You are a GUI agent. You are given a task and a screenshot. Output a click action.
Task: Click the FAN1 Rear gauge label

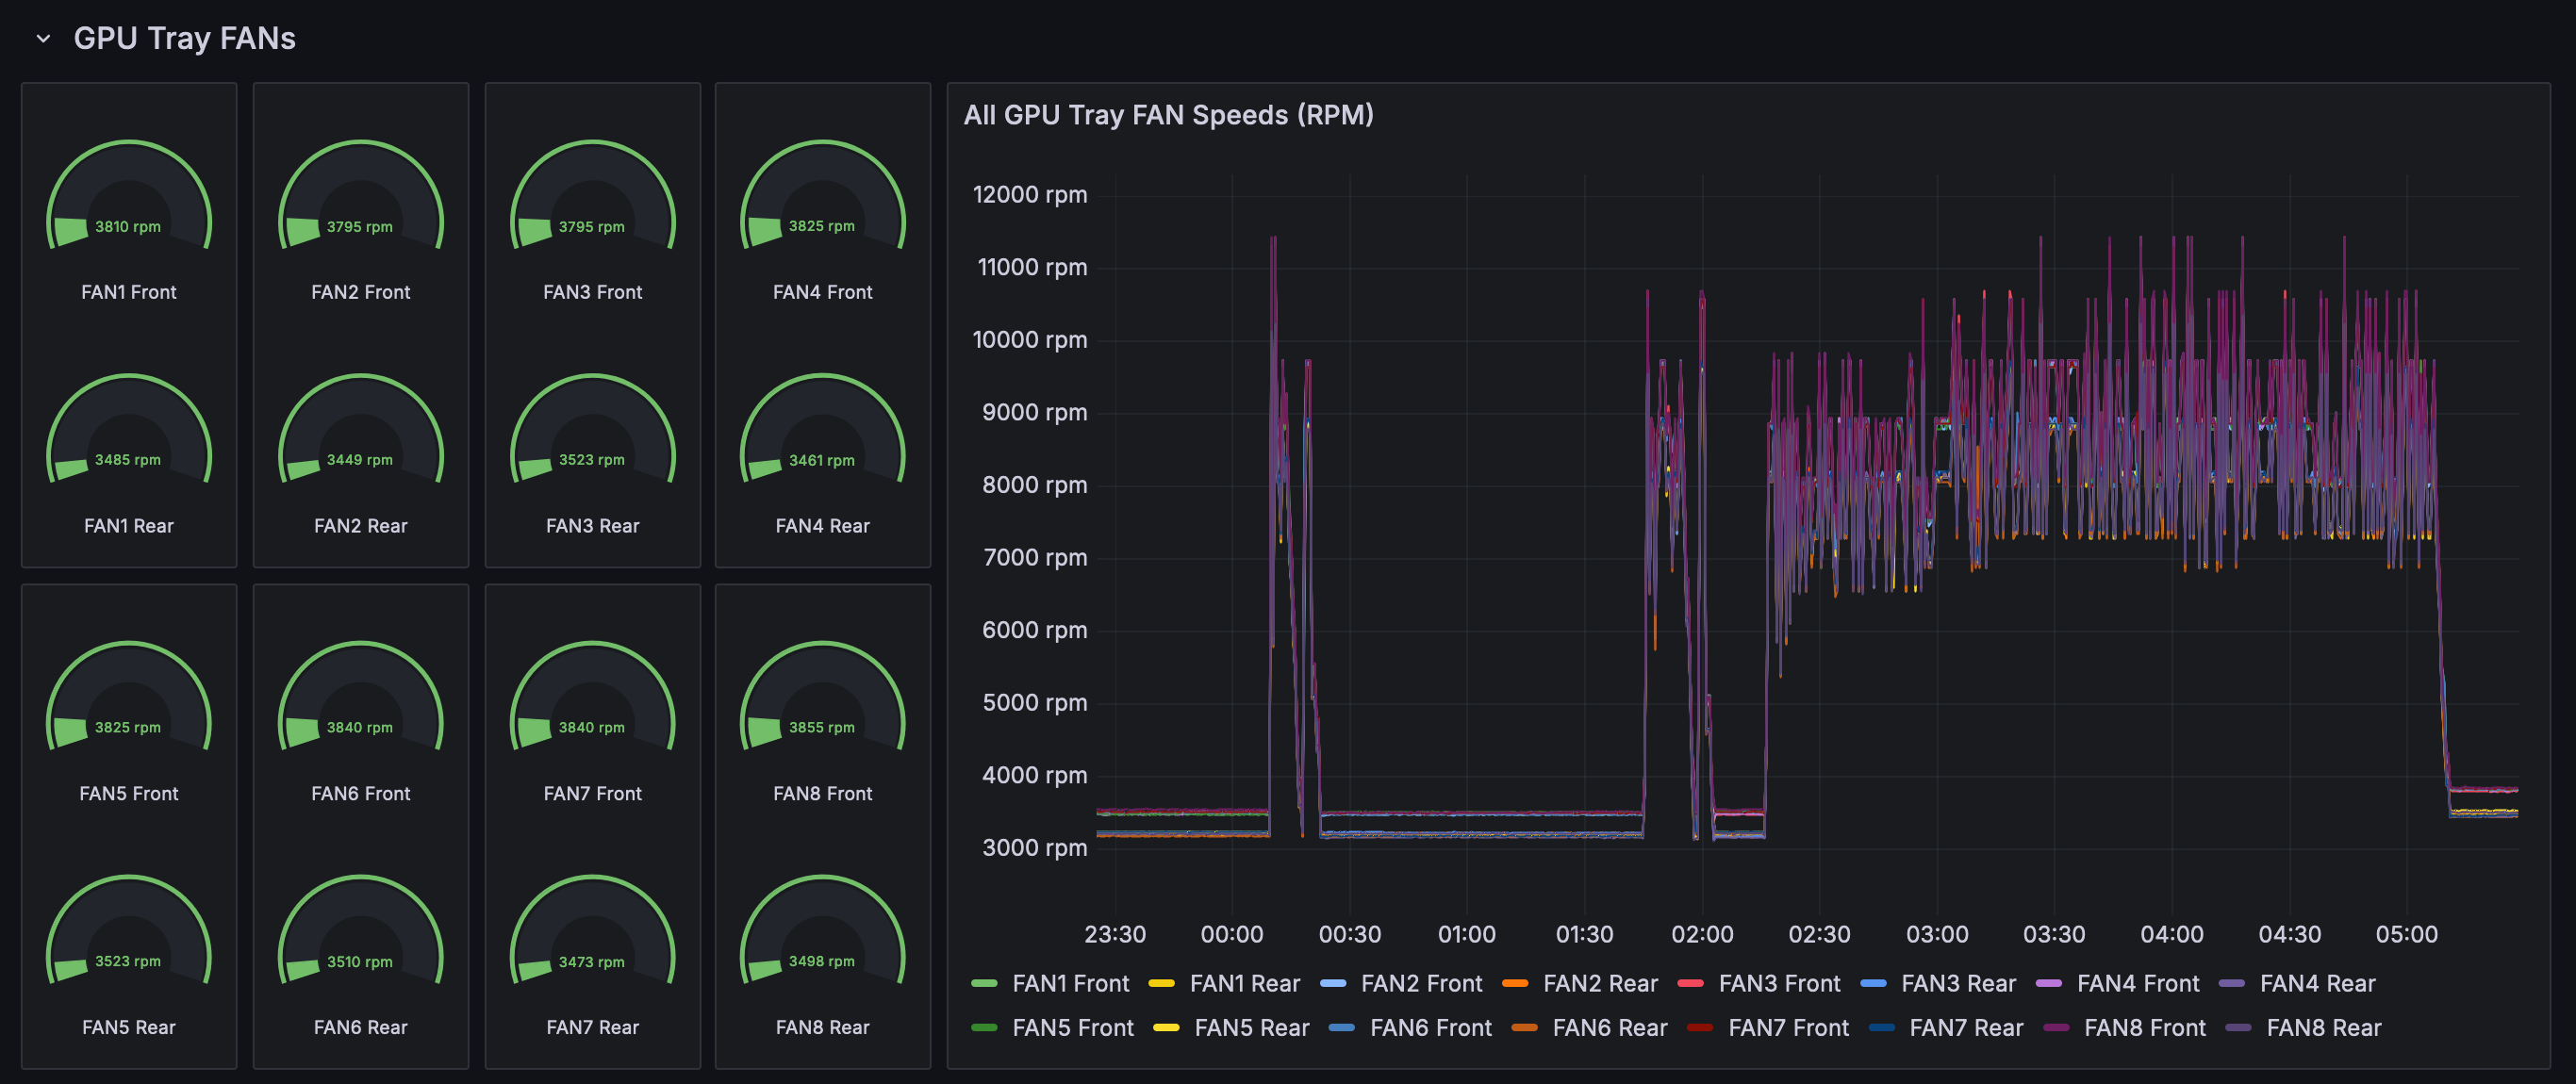tap(129, 526)
